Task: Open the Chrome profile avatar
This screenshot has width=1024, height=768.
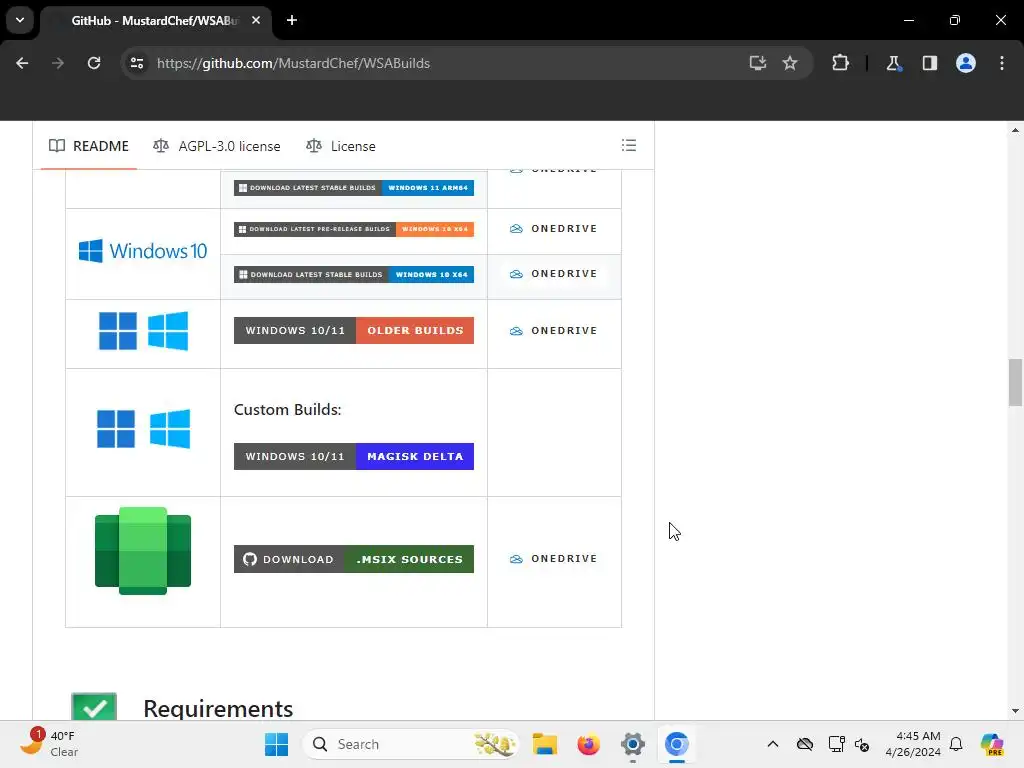Action: [x=966, y=63]
